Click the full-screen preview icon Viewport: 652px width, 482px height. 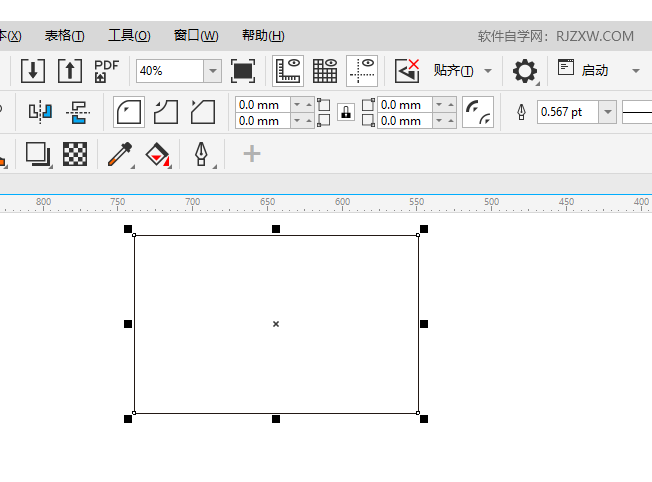click(243, 71)
